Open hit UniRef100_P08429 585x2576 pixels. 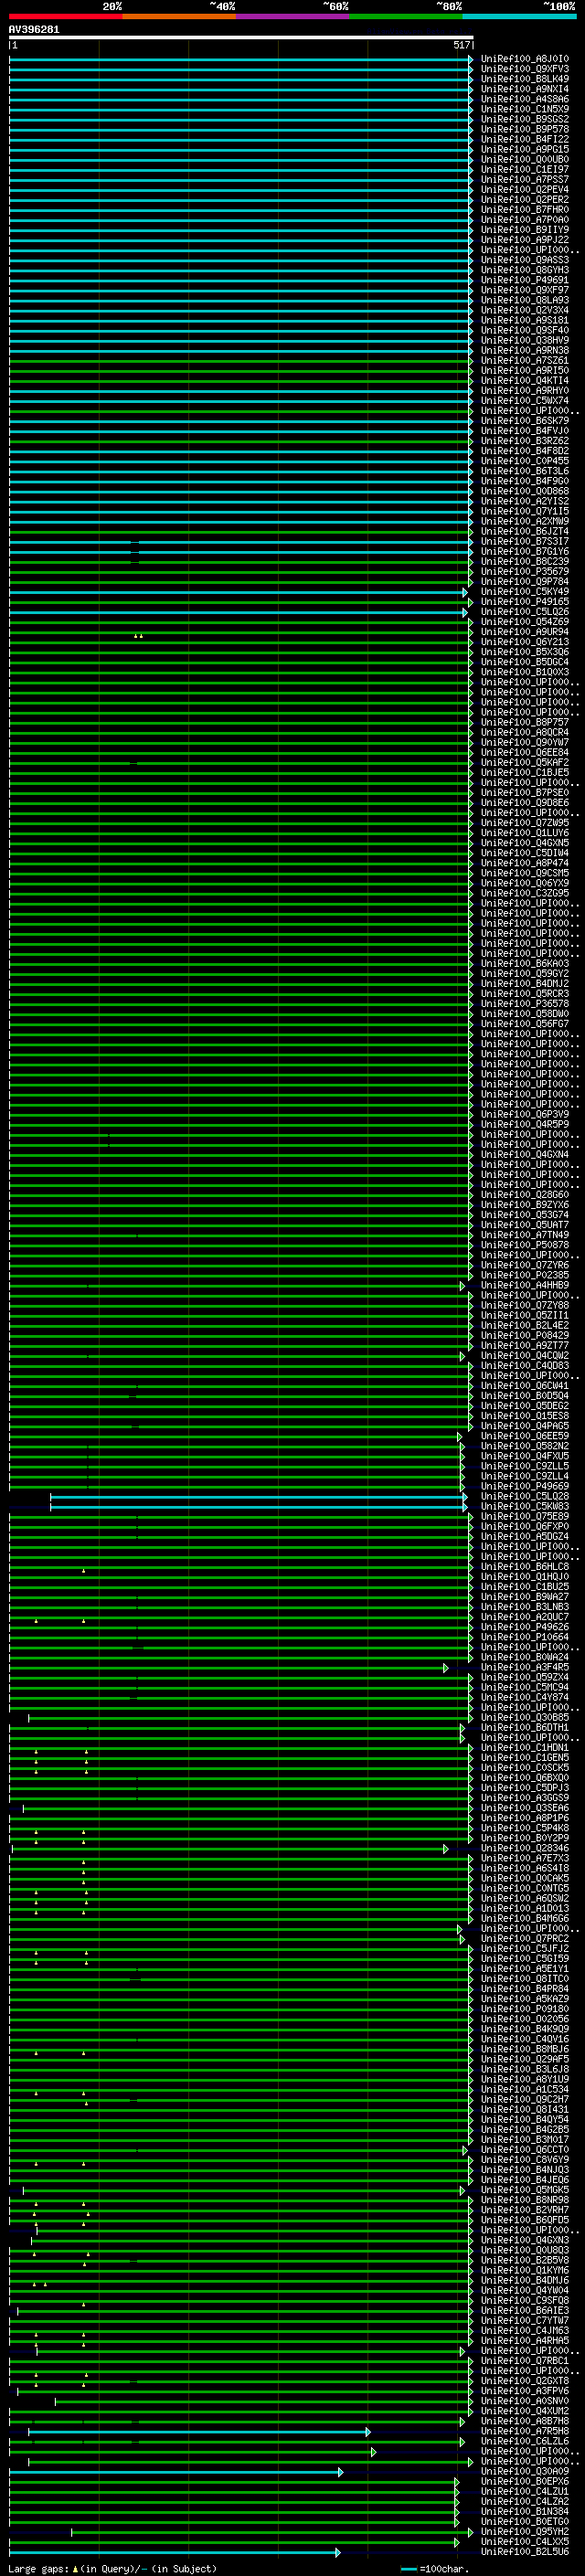click(x=525, y=1335)
